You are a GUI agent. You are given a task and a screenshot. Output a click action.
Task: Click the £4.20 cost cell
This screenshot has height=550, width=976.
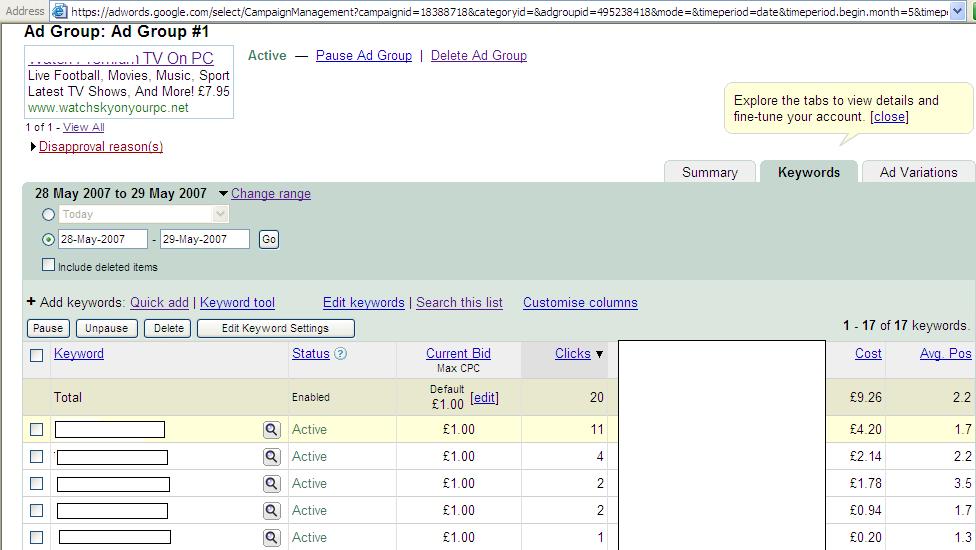[866, 429]
